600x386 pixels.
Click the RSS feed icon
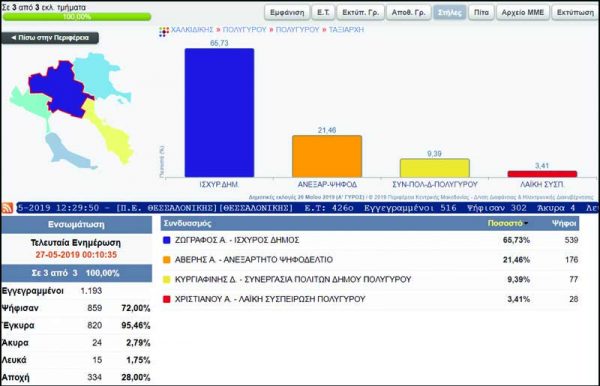7,208
